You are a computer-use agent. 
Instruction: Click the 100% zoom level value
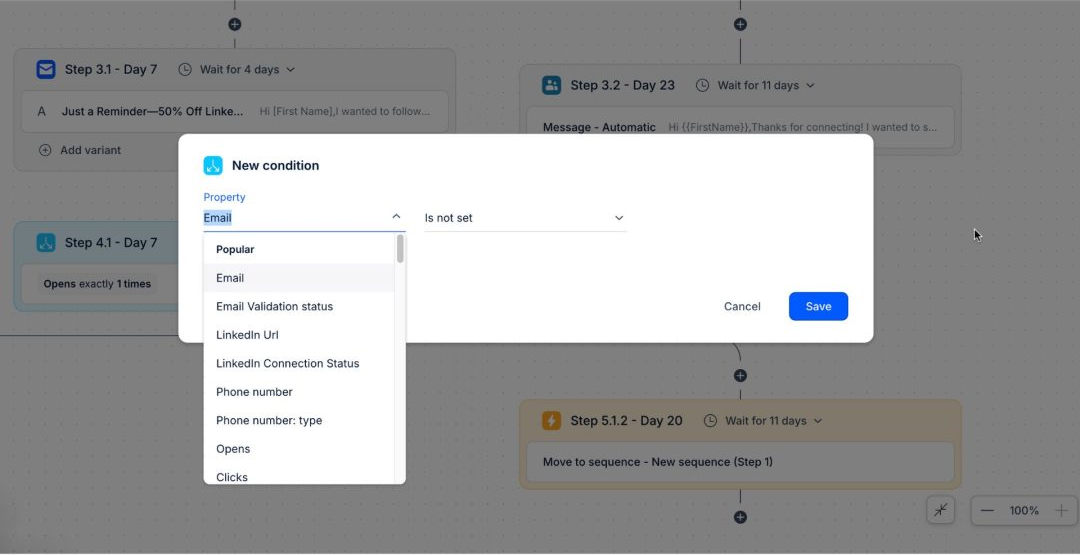1024,511
